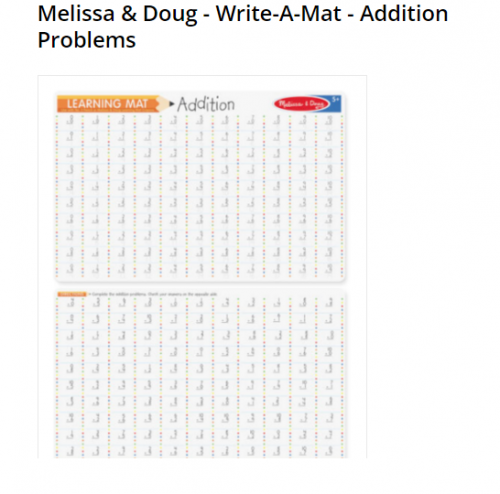
Task: Click the orange directions label on lower mat
Action: point(72,294)
